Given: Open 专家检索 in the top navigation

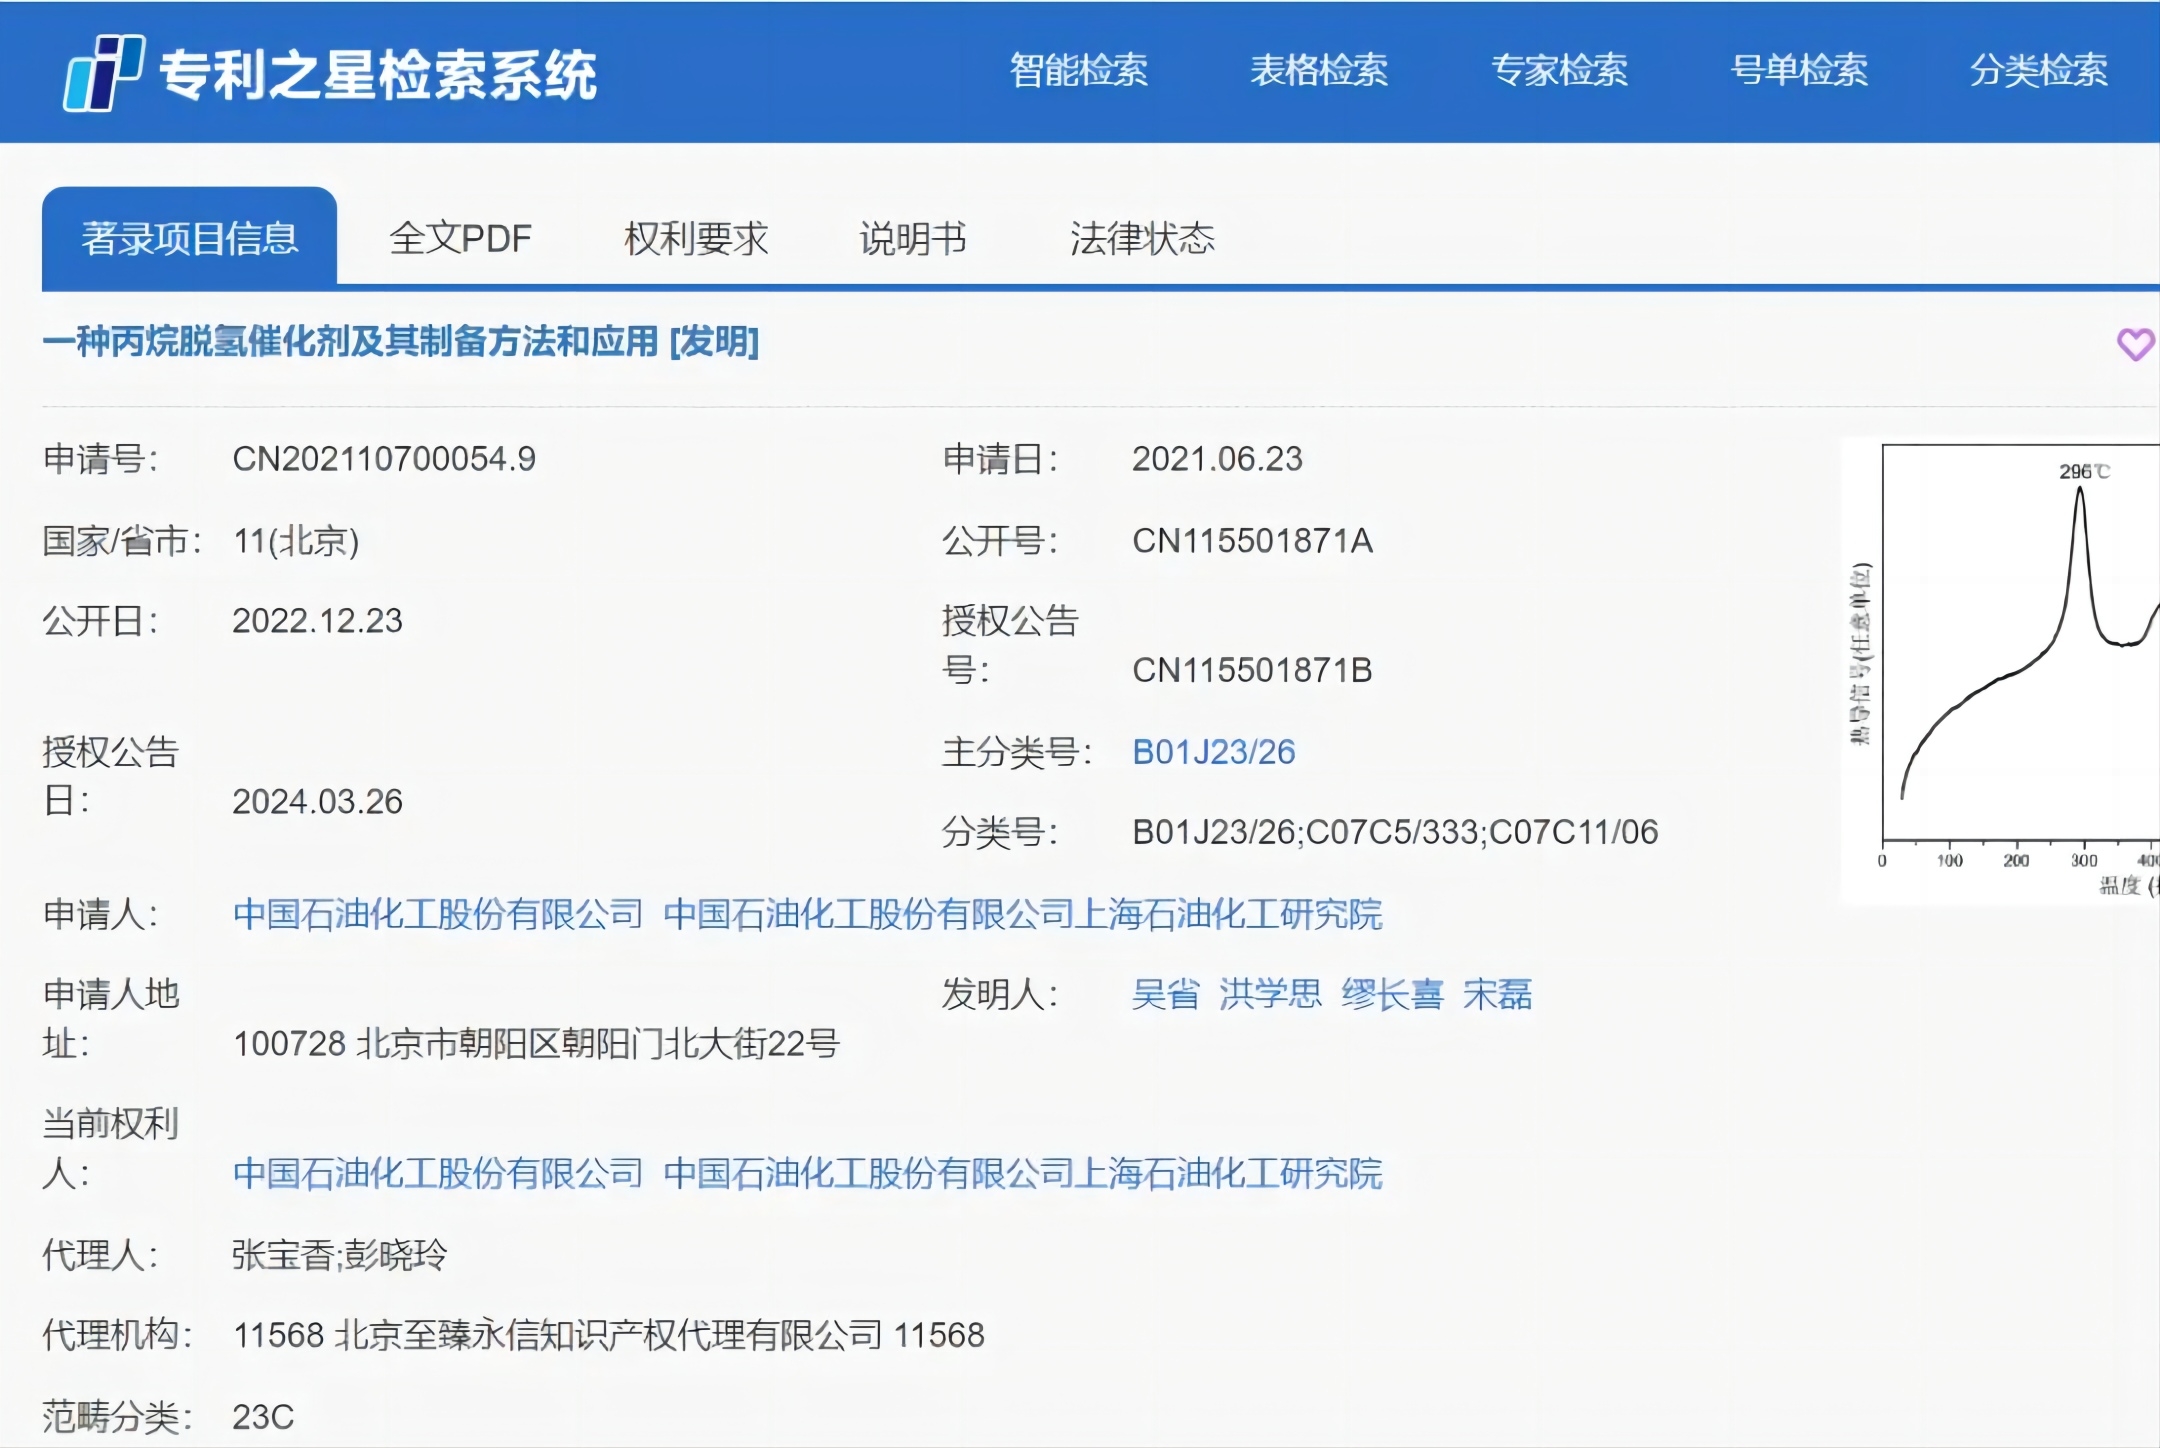Looking at the screenshot, I should [x=1559, y=70].
